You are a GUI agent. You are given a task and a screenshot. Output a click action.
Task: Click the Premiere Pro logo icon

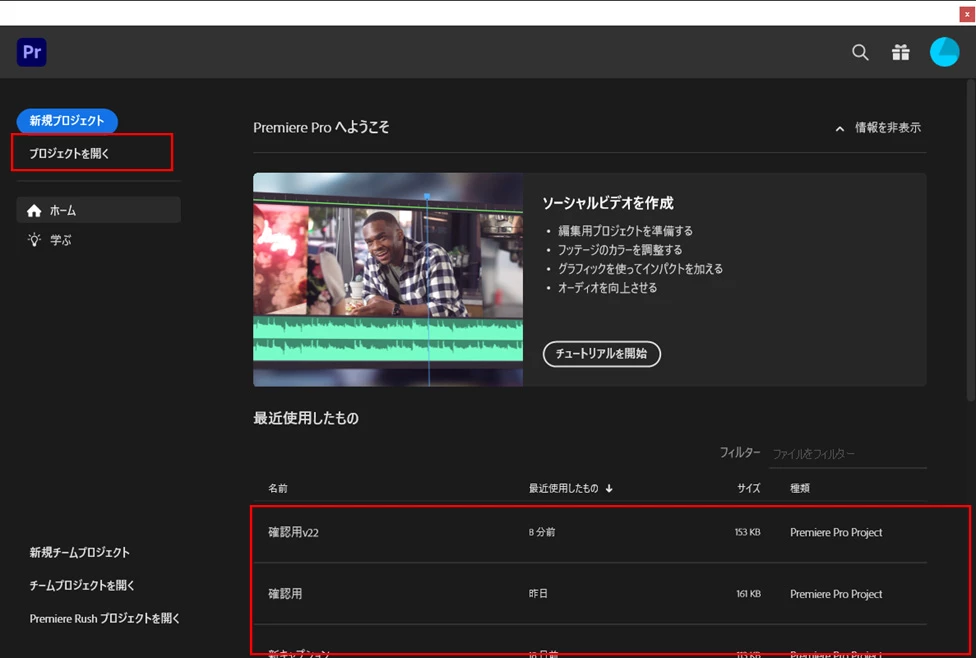(x=32, y=52)
